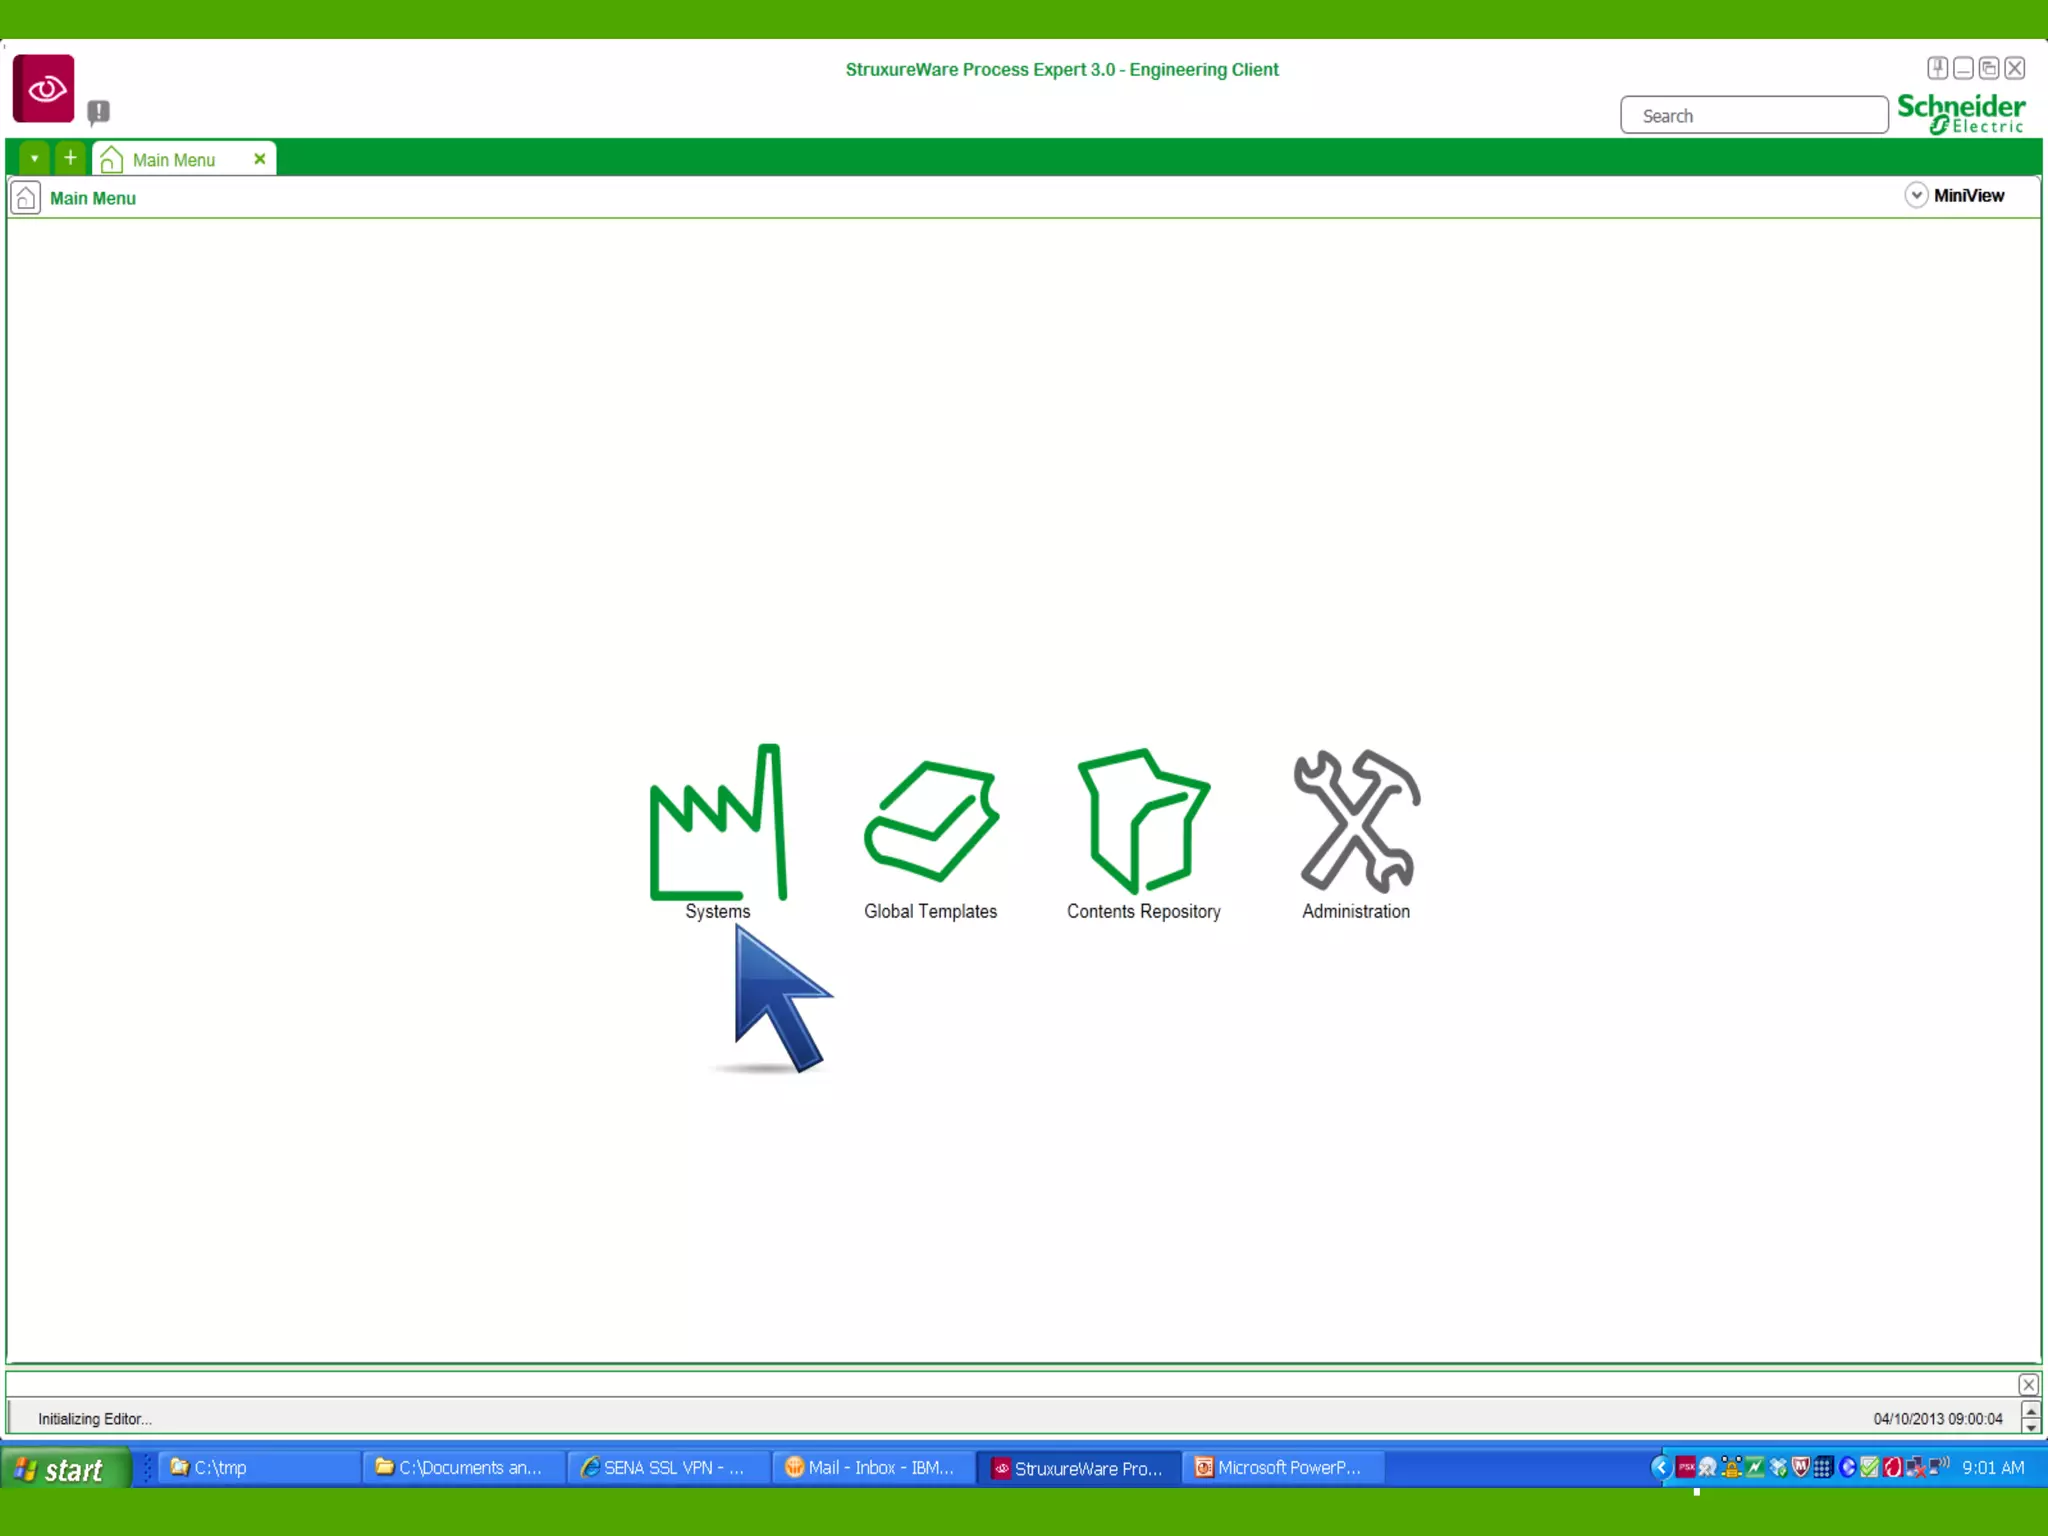The width and height of the screenshot is (2048, 1536).
Task: Open Contents Repository box icon
Action: coord(1143,821)
